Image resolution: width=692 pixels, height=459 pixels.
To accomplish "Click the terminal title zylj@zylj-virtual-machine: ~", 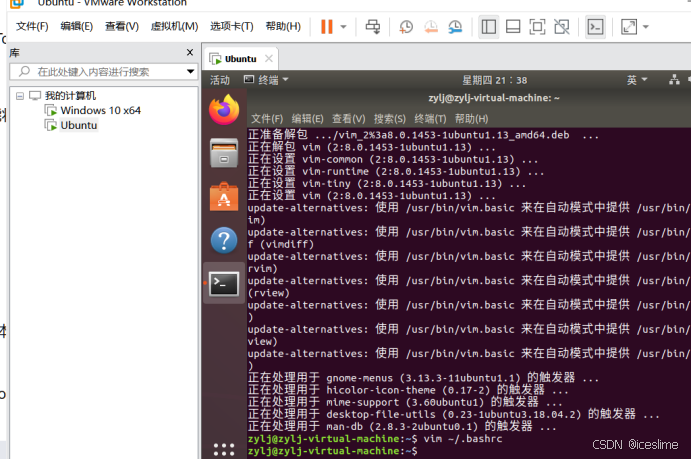I will pyautogui.click(x=494, y=98).
